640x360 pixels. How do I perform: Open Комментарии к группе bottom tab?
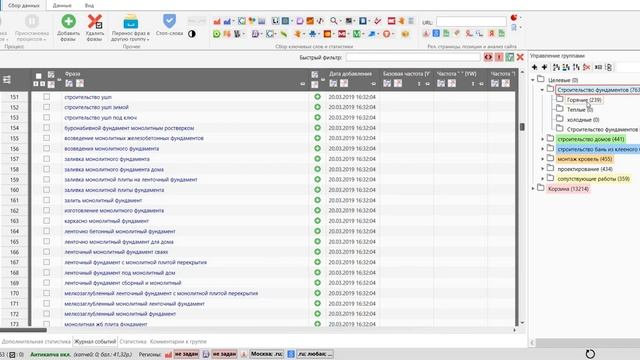click(178, 341)
